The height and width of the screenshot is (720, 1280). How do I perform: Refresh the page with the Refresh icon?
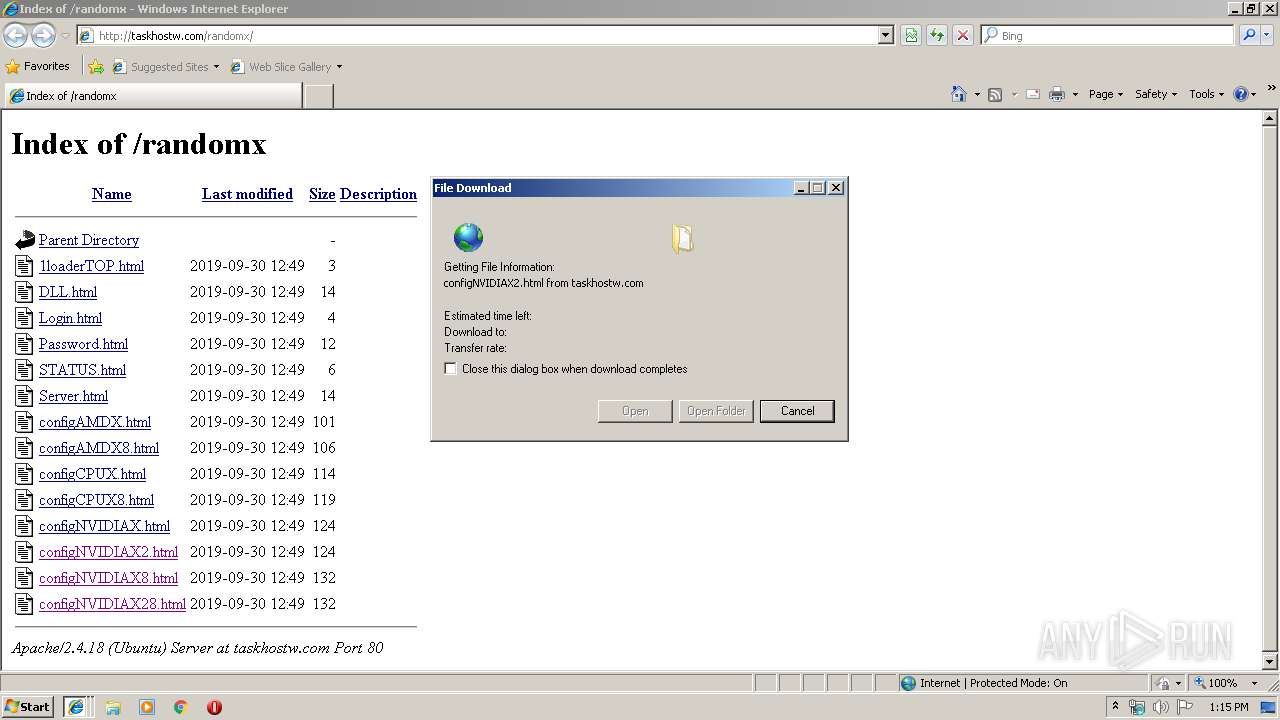click(937, 35)
